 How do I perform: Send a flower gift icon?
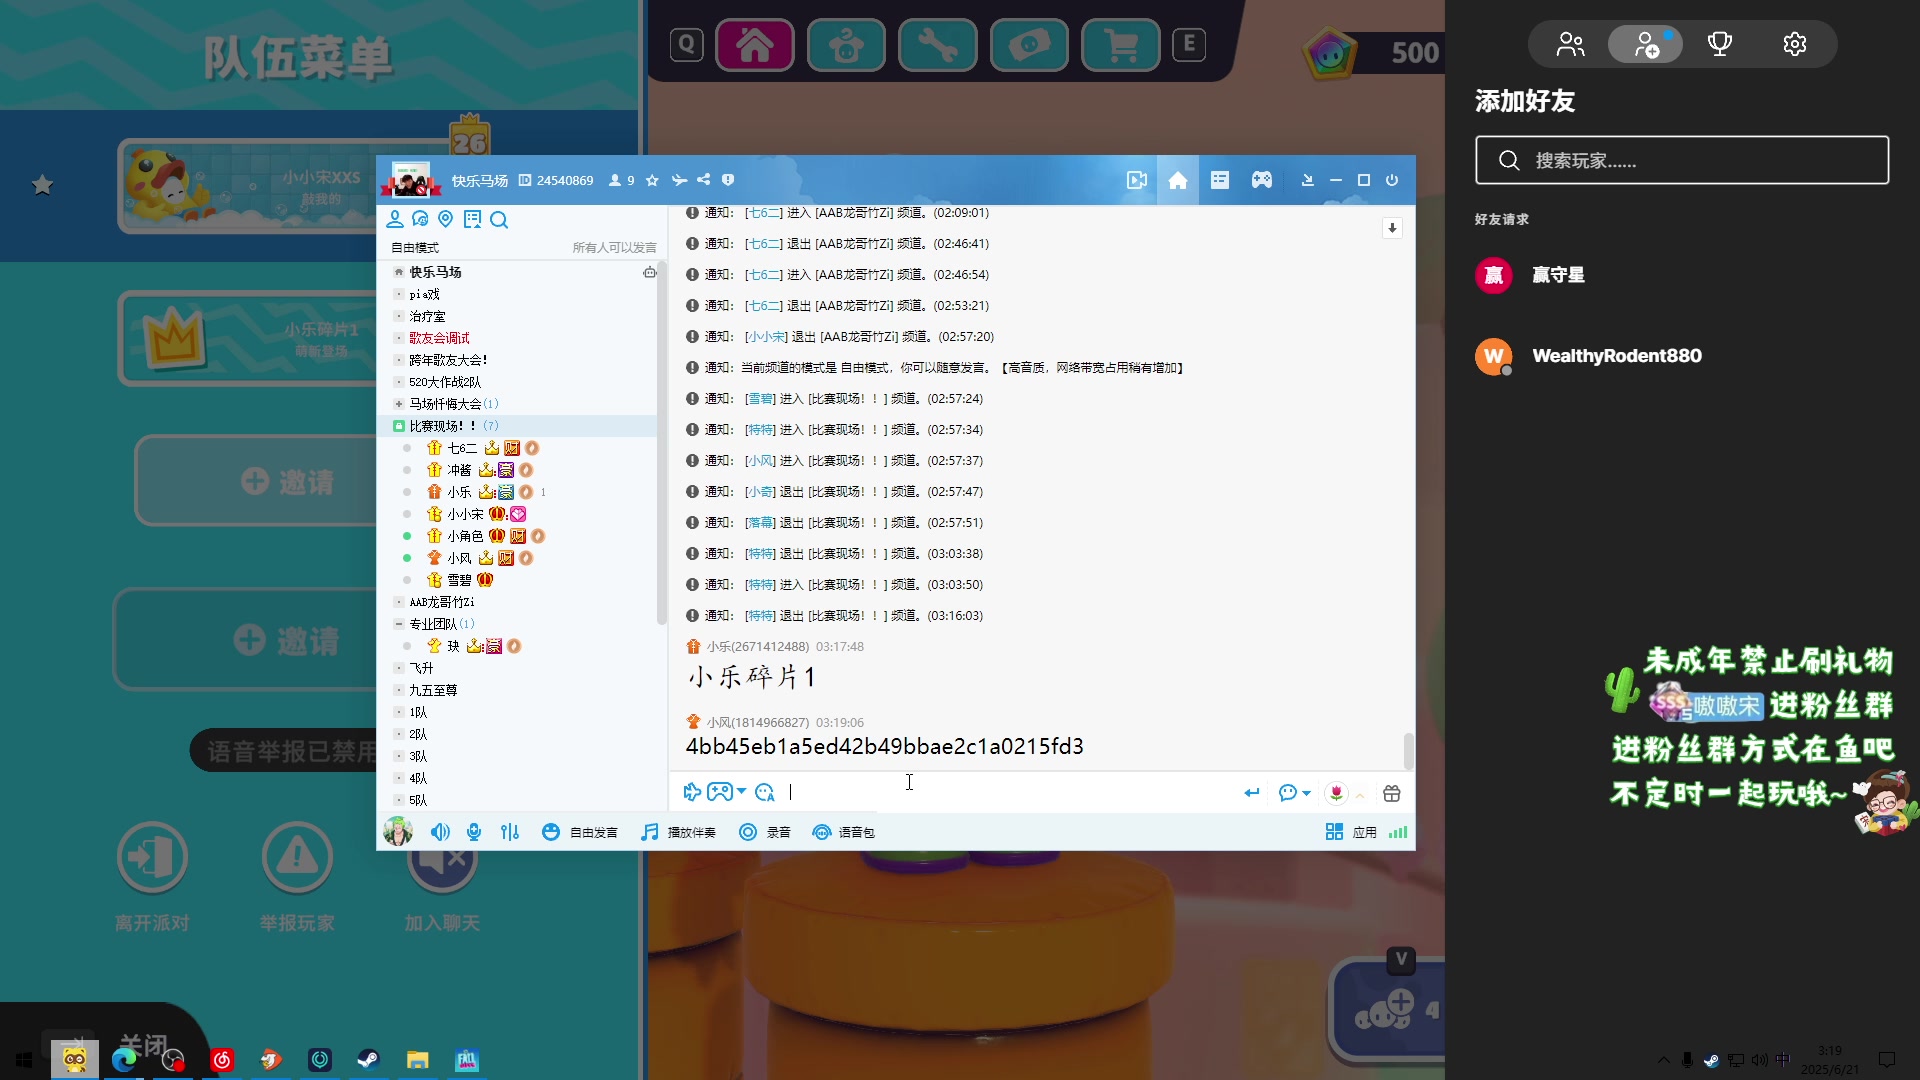coord(1336,793)
